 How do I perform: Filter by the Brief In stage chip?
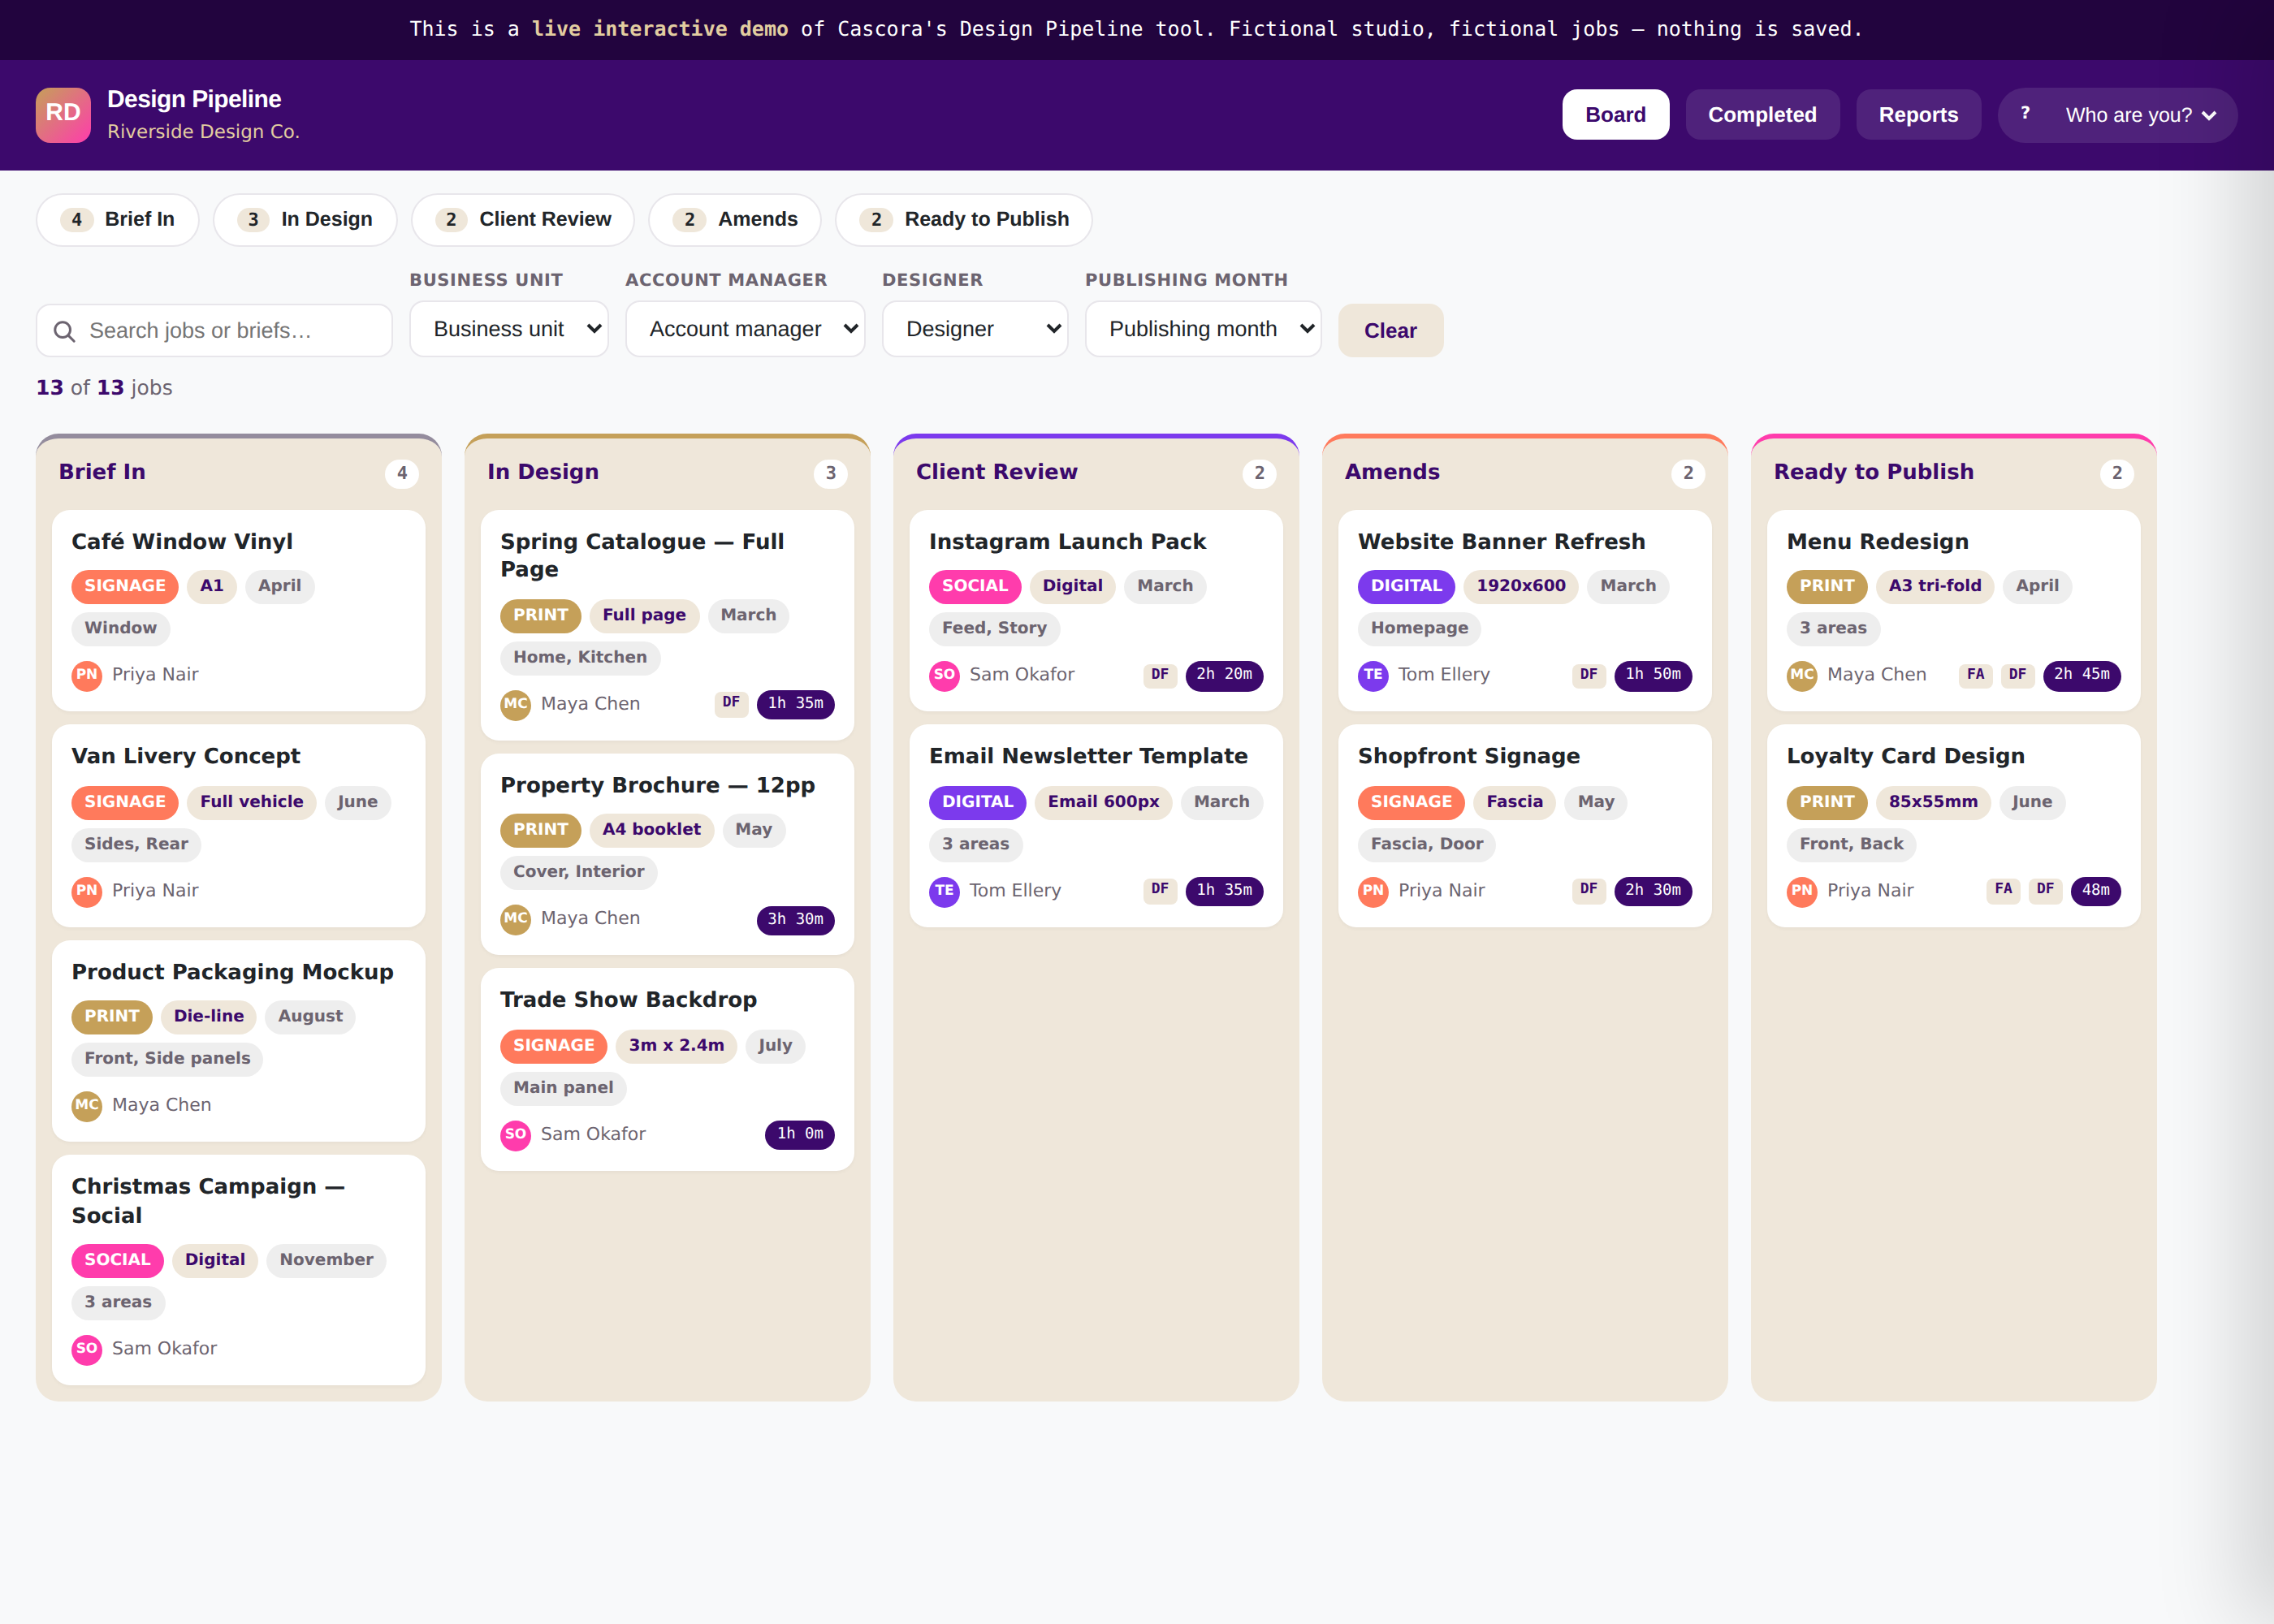(118, 220)
